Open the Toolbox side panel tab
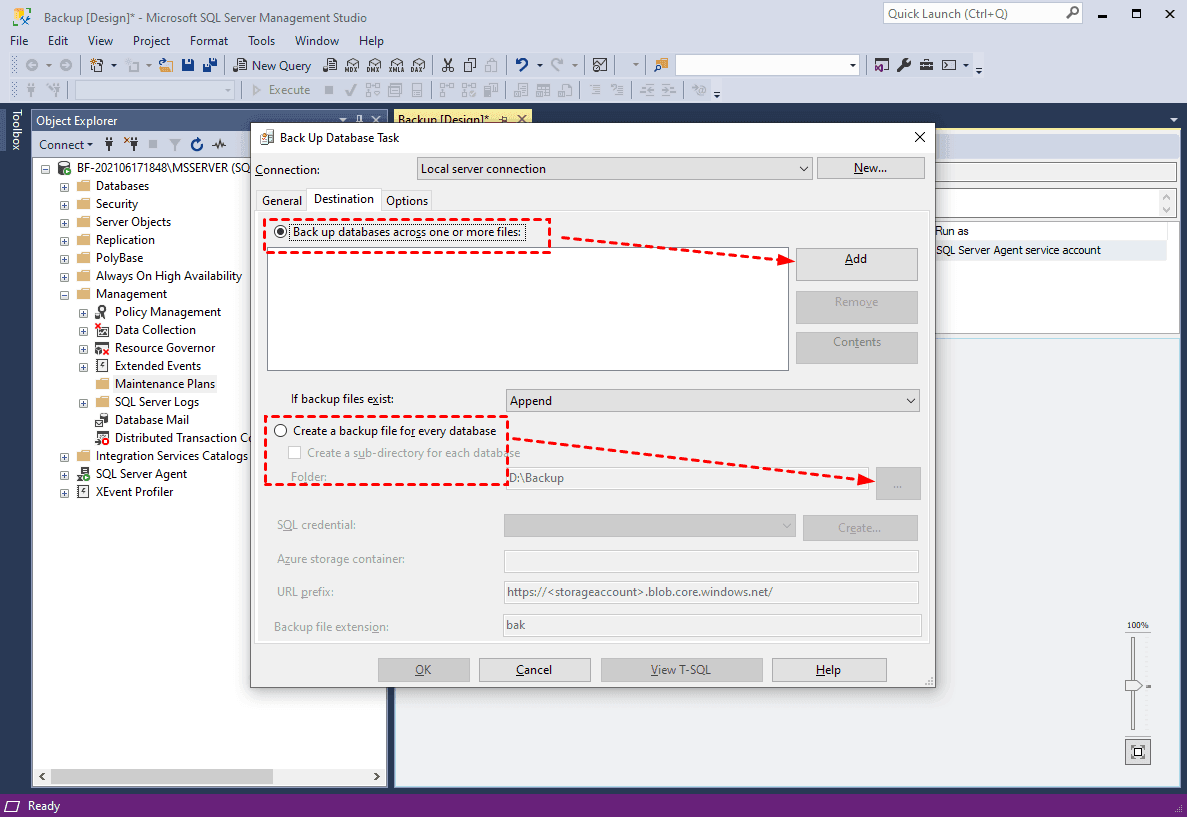Viewport: 1187px width, 817px height. coord(16,129)
